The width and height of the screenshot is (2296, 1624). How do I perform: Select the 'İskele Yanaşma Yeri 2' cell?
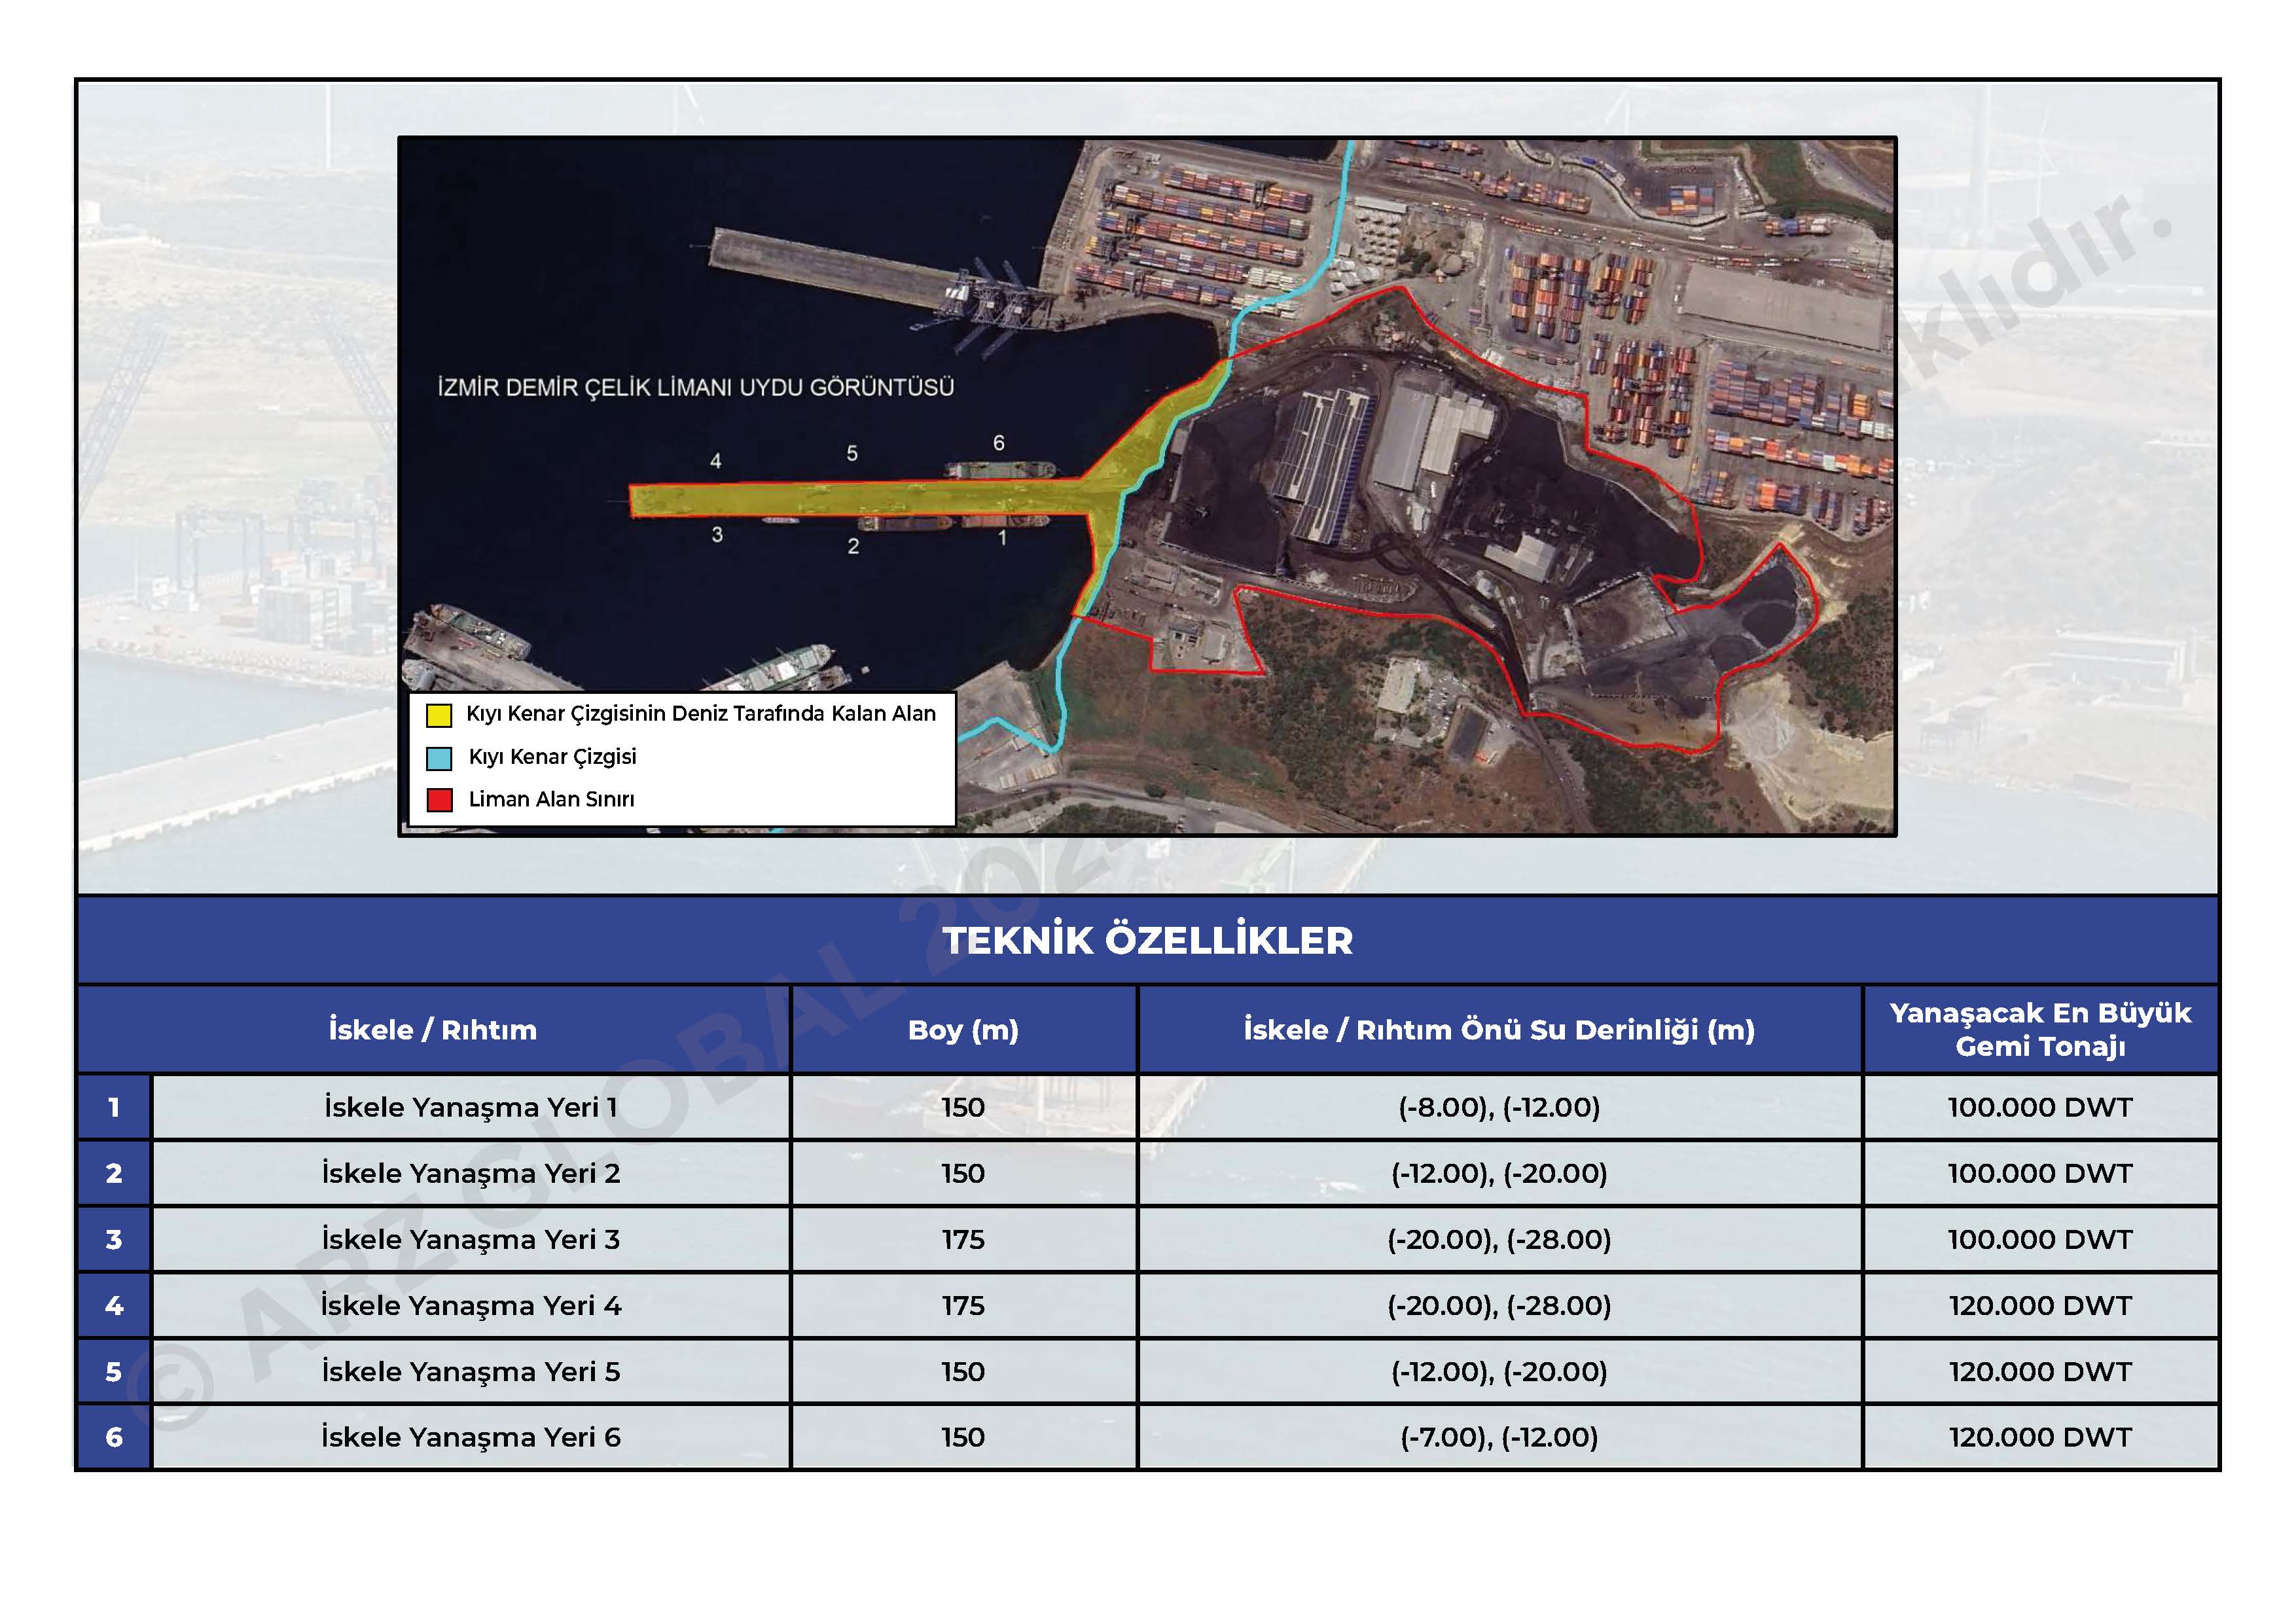tap(471, 1173)
